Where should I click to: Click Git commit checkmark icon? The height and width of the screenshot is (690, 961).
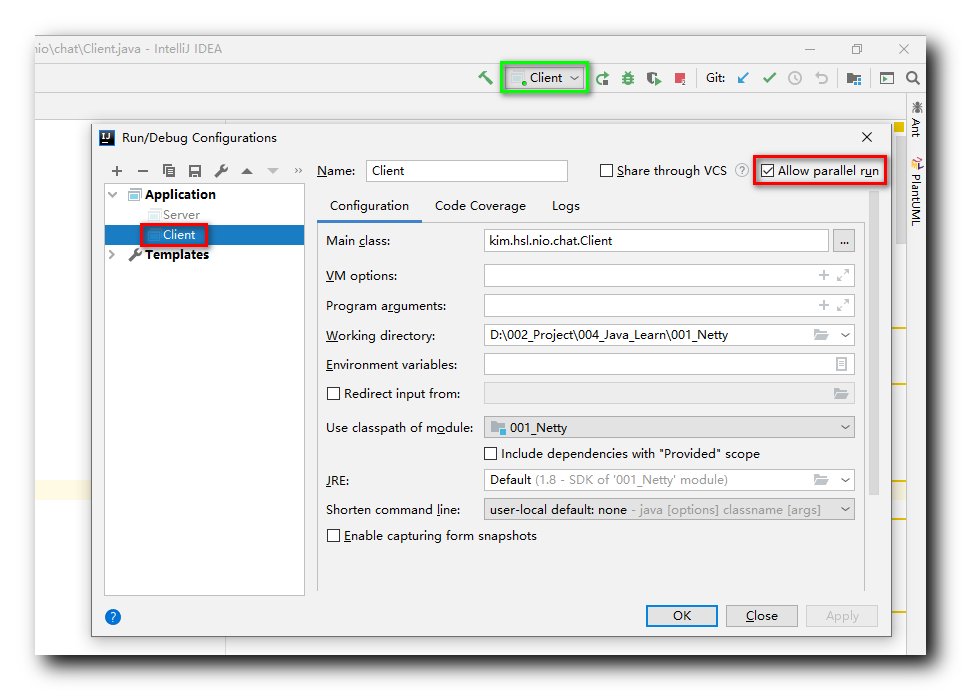pos(769,78)
